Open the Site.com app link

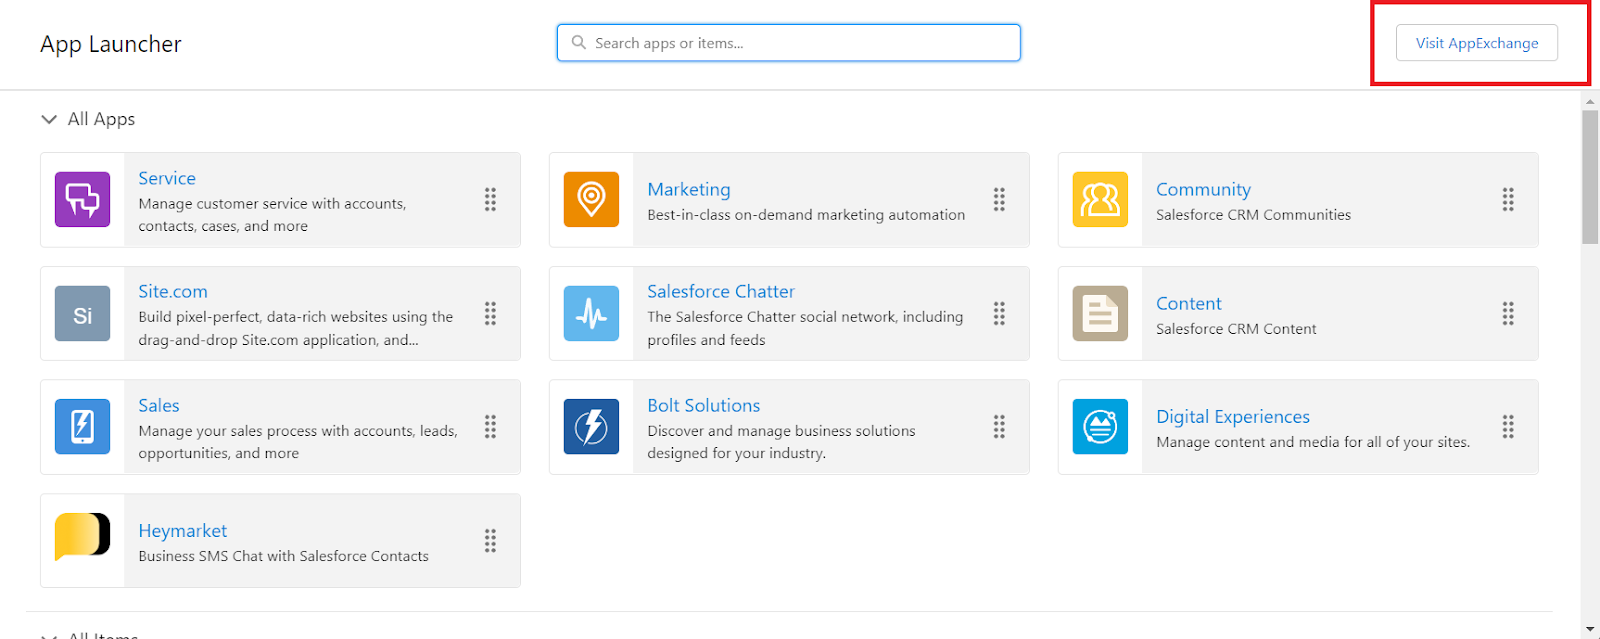(173, 291)
